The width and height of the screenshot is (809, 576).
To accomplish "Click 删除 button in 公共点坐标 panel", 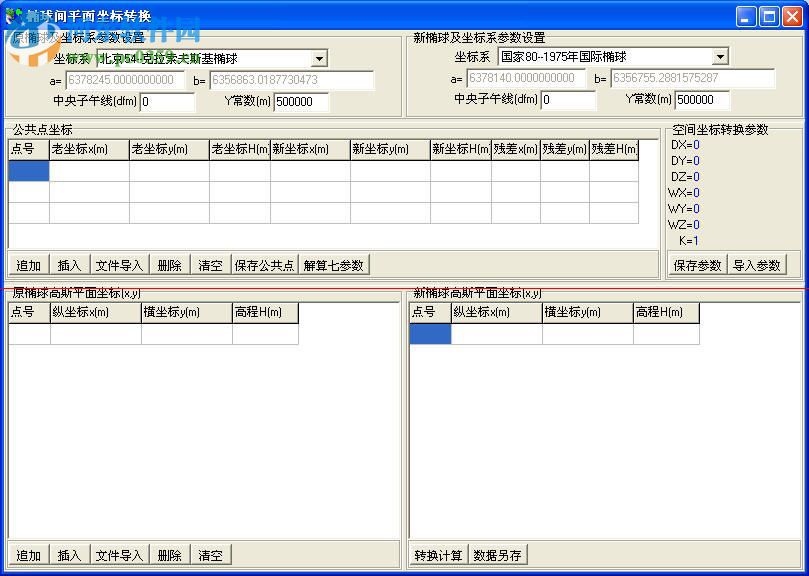I will 170,265.
